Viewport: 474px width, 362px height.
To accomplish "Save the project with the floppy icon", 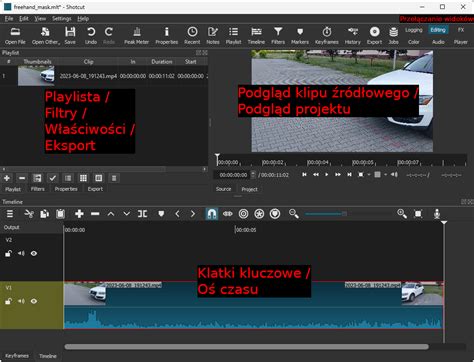I will coord(70,36).
